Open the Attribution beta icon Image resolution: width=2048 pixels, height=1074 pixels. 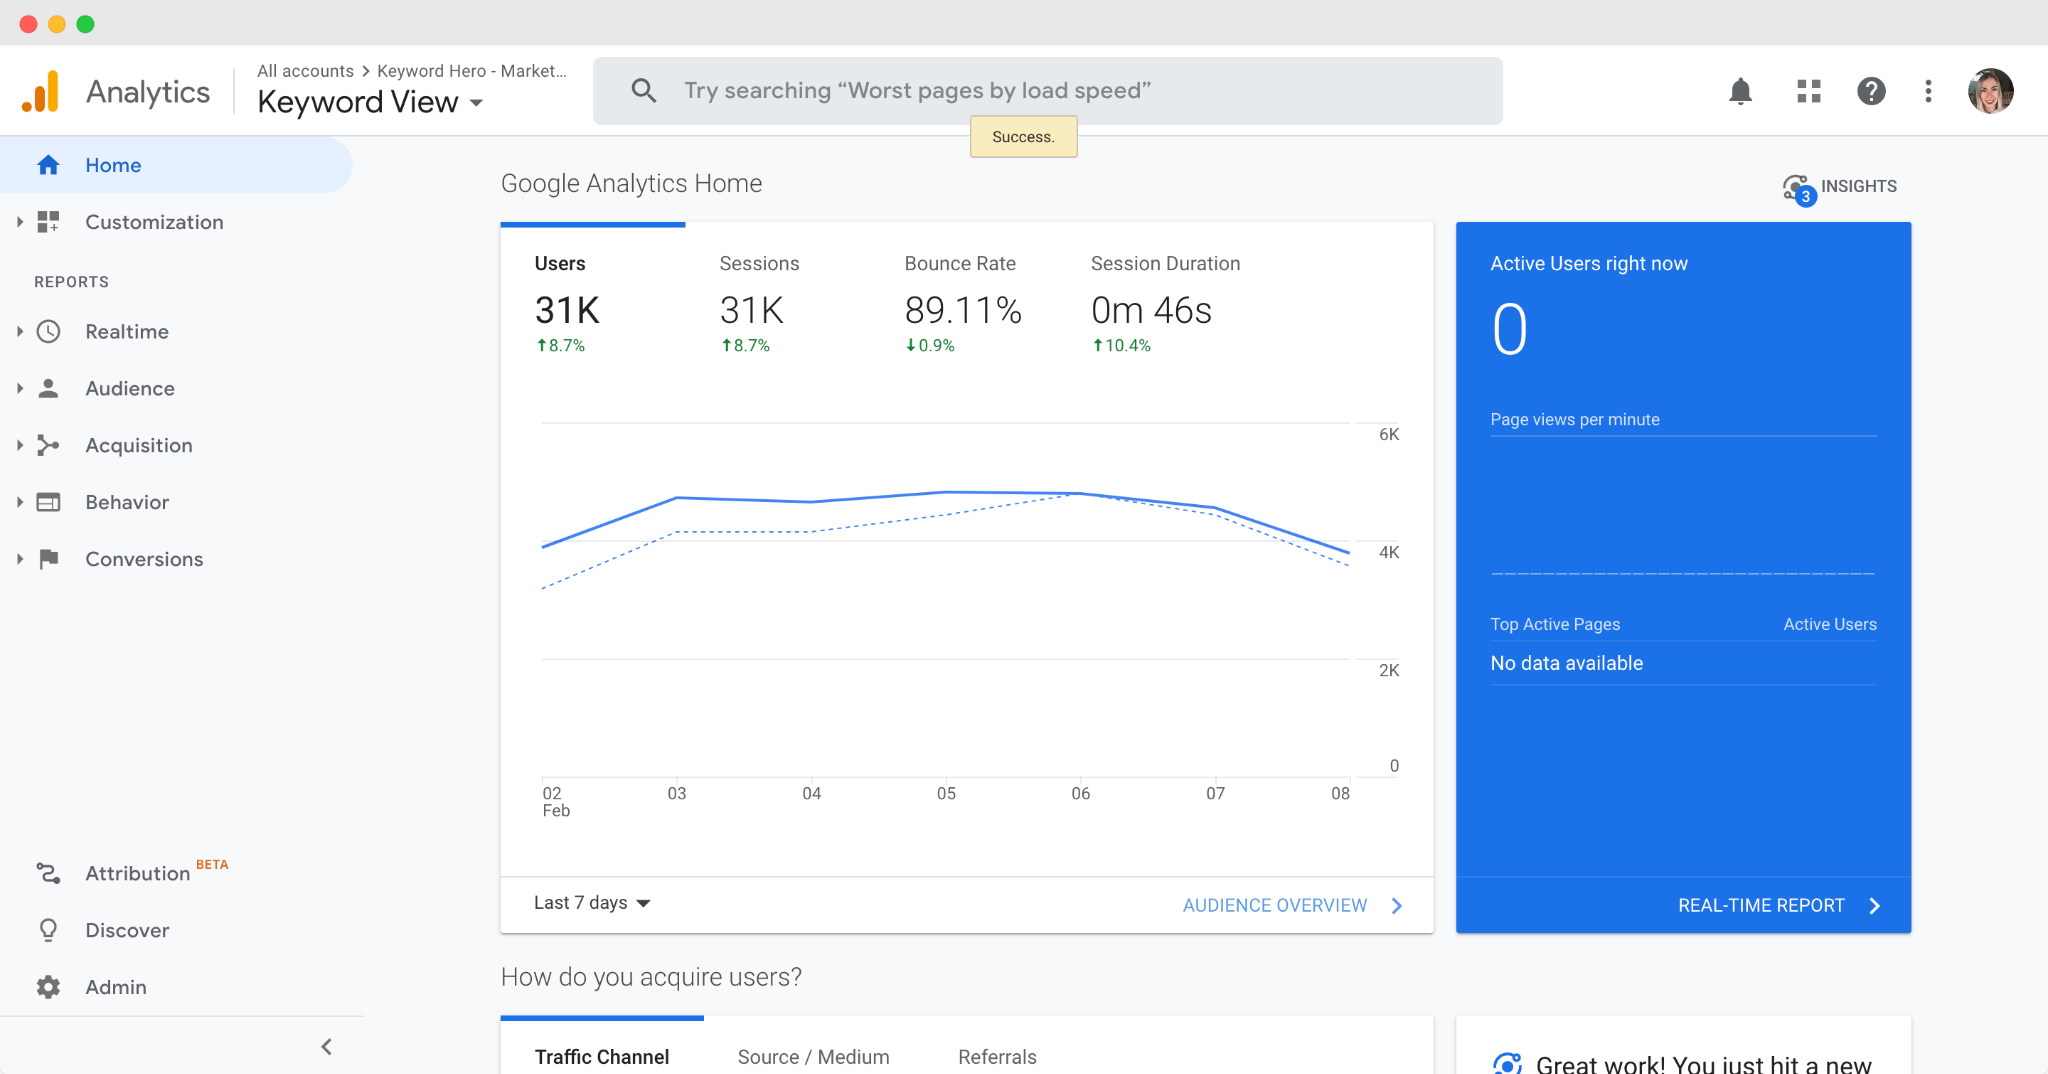click(48, 872)
